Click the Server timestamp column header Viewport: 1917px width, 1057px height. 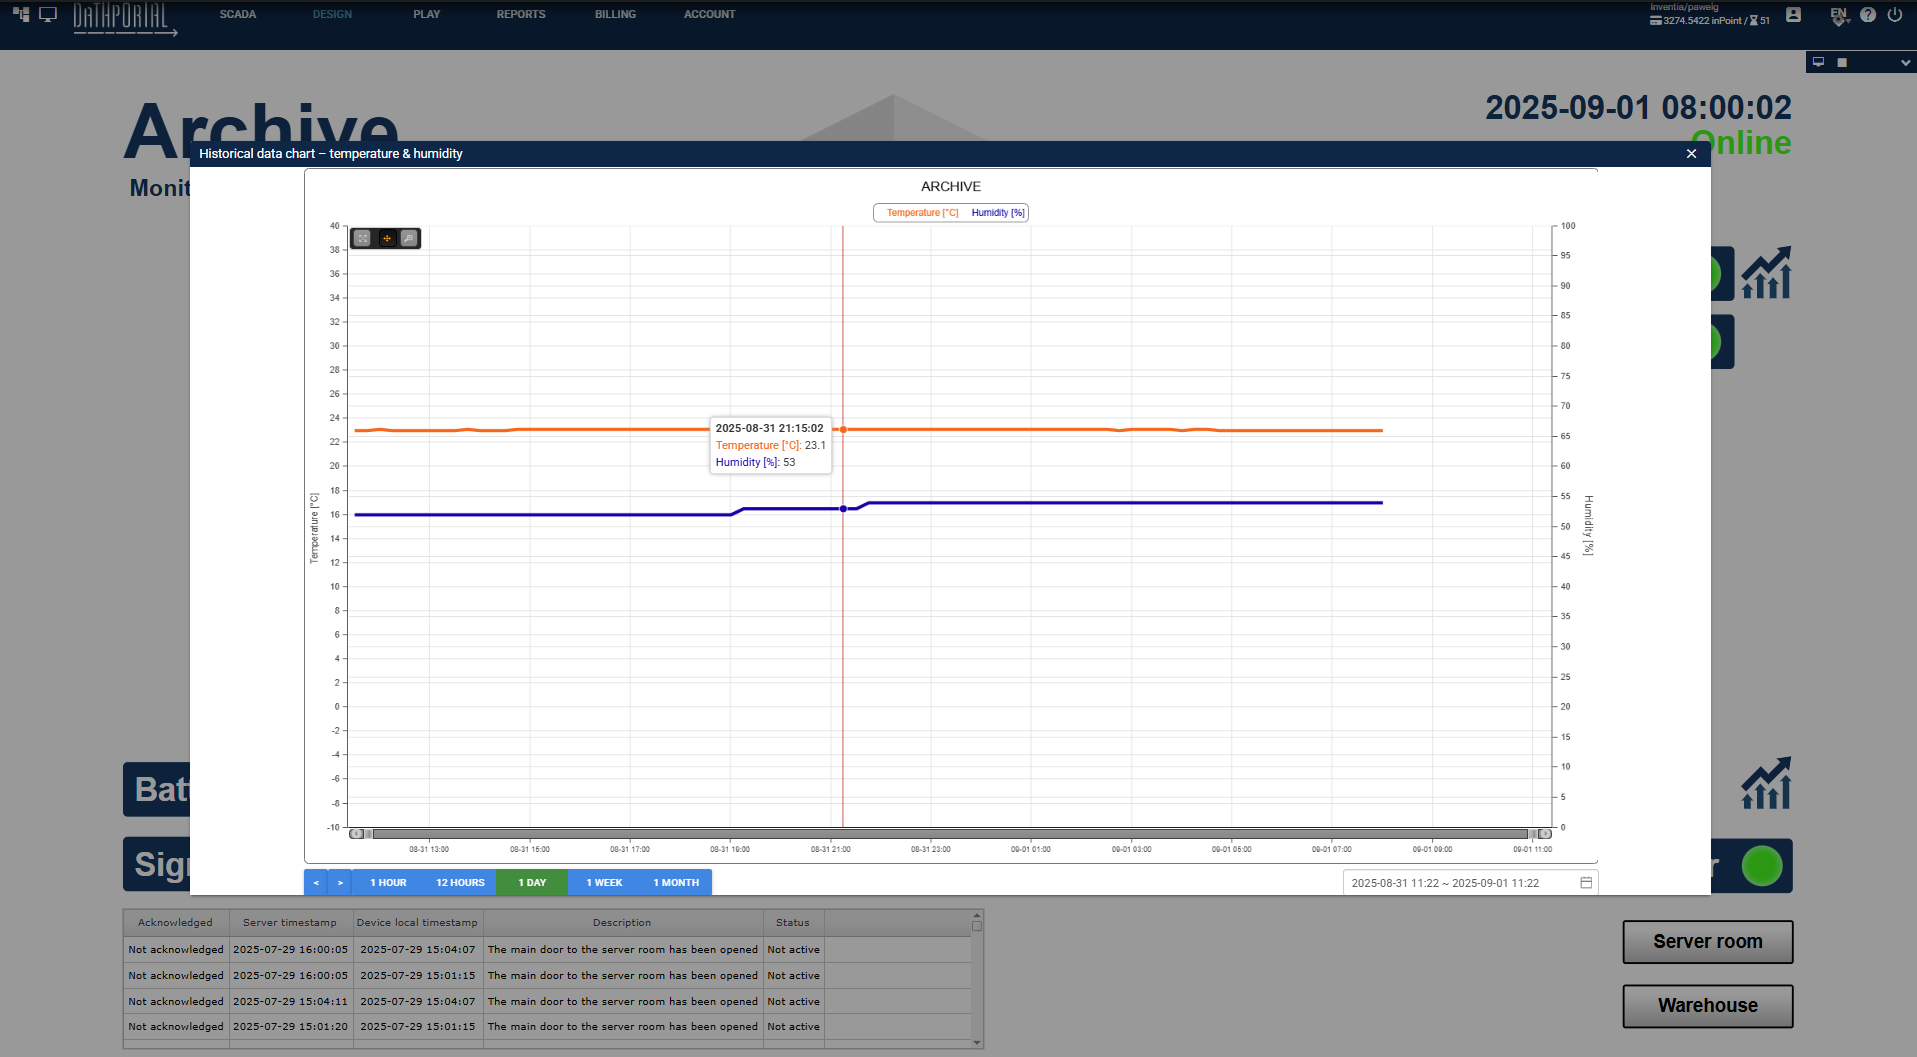pos(290,923)
